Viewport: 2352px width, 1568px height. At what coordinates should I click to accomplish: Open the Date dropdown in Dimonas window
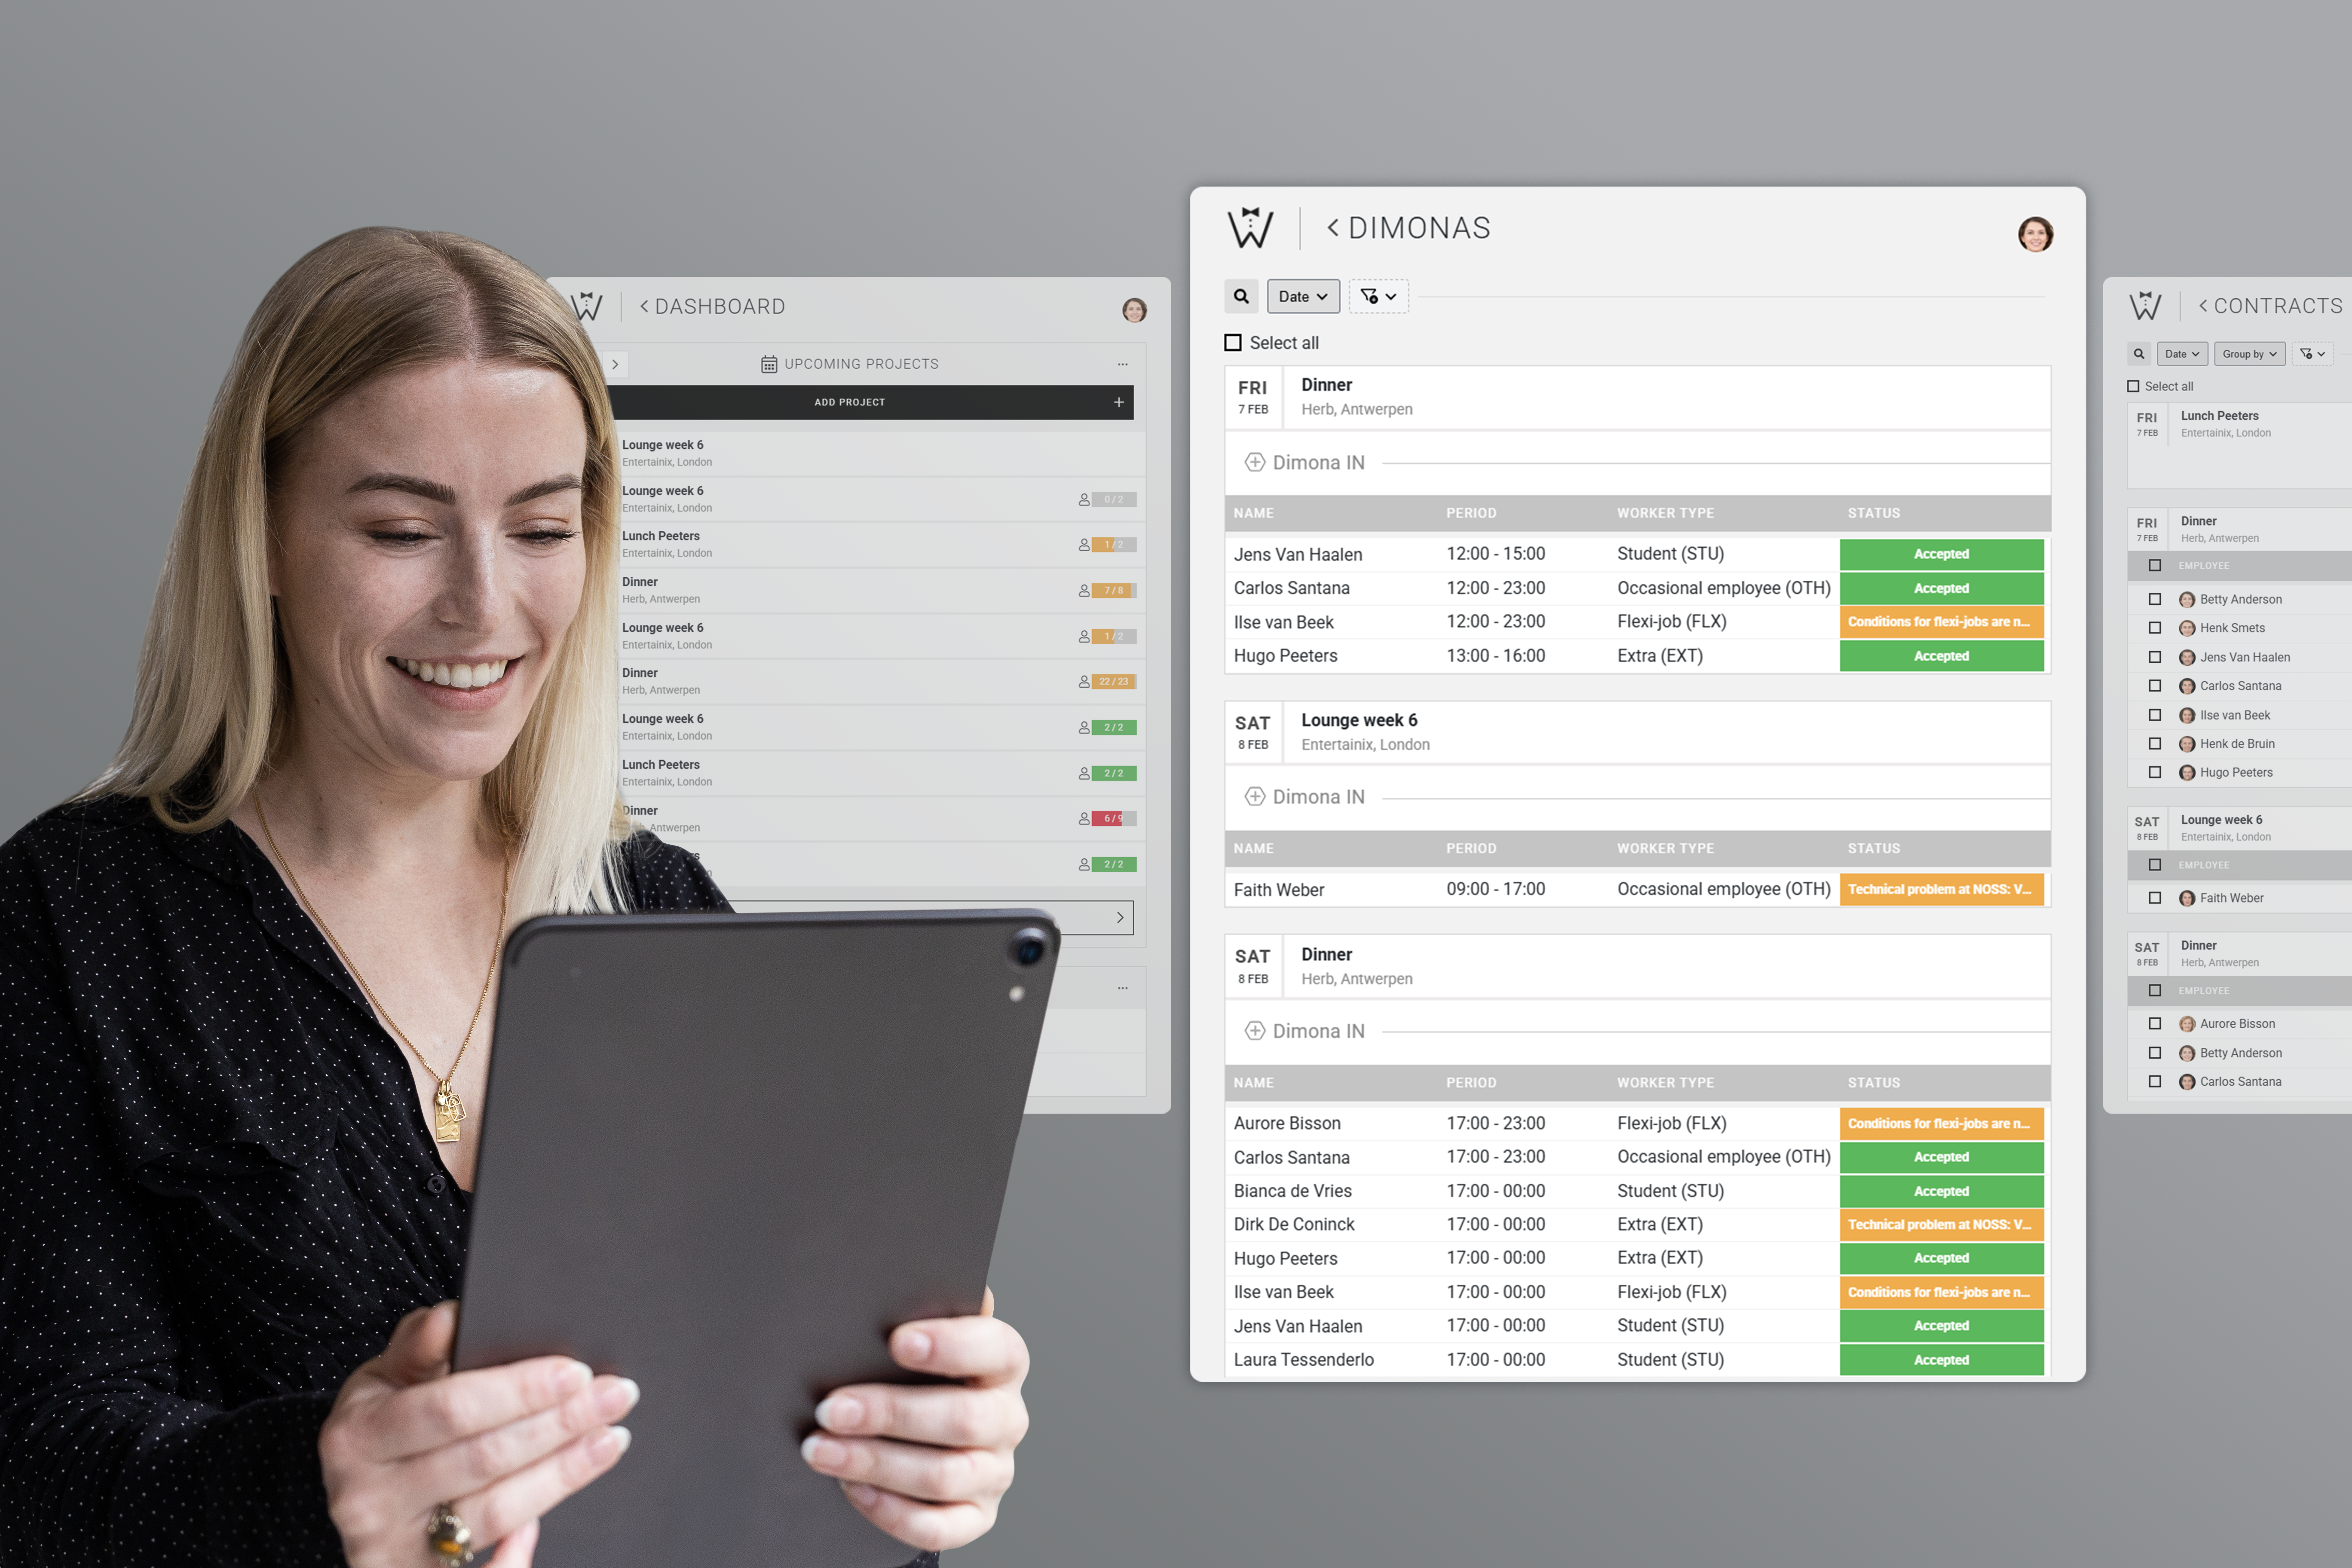[1302, 296]
